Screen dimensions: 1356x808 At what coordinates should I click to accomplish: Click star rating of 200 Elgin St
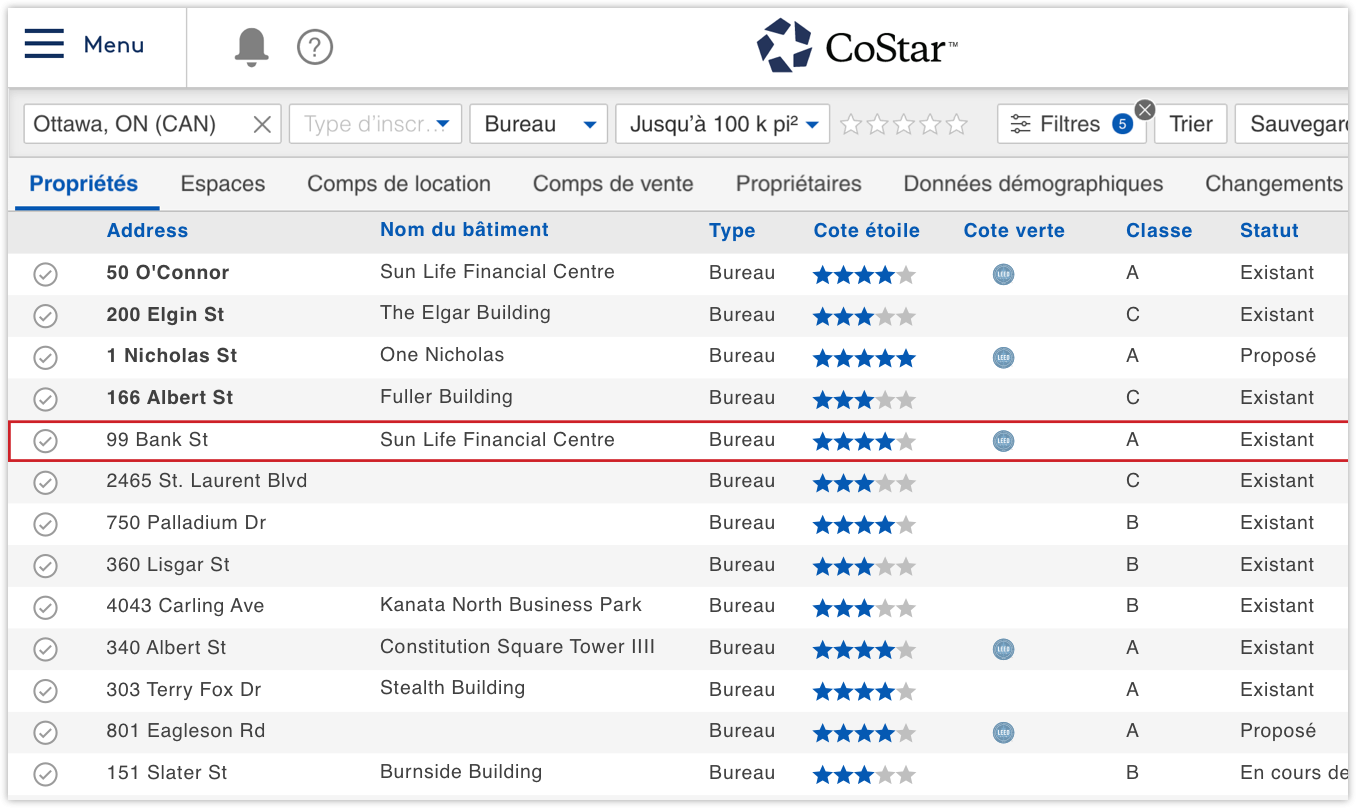(x=864, y=316)
